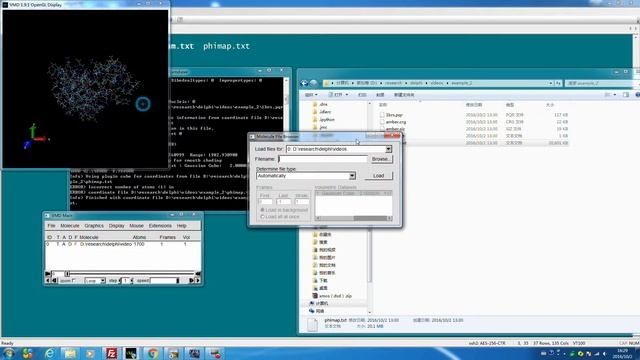Jump to last frame in VMD Main
The image size is (640, 360).
pos(198,274)
